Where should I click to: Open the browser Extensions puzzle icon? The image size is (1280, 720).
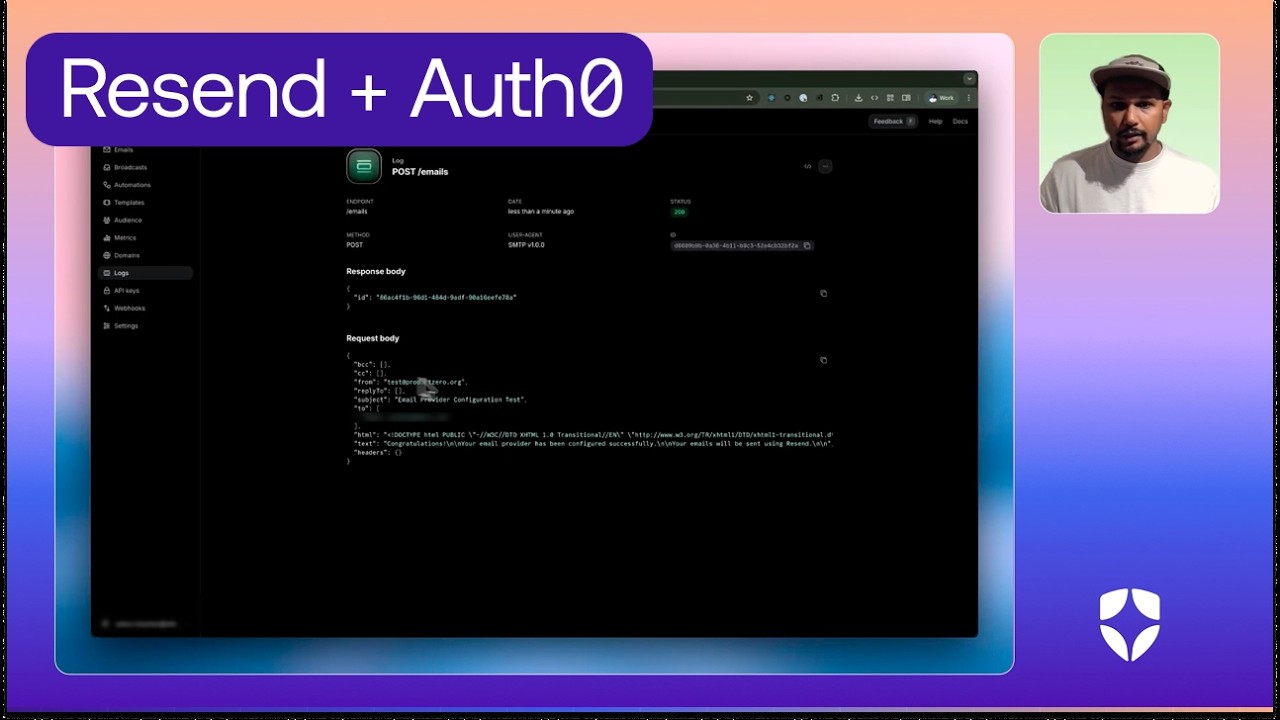point(834,98)
